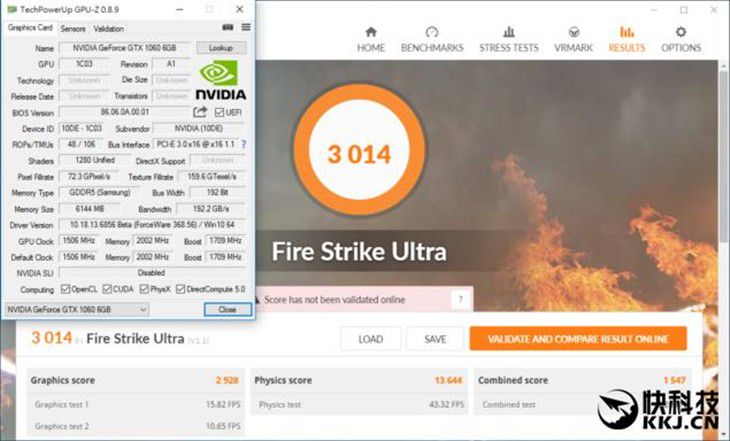
Task: Open the VRMARK section
Action: click(574, 40)
